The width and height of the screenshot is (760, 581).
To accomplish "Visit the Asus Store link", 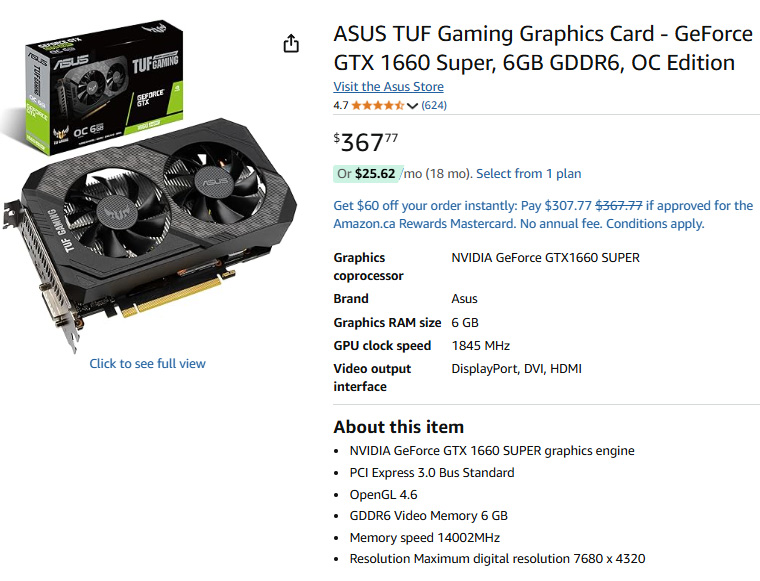I will [x=388, y=87].
